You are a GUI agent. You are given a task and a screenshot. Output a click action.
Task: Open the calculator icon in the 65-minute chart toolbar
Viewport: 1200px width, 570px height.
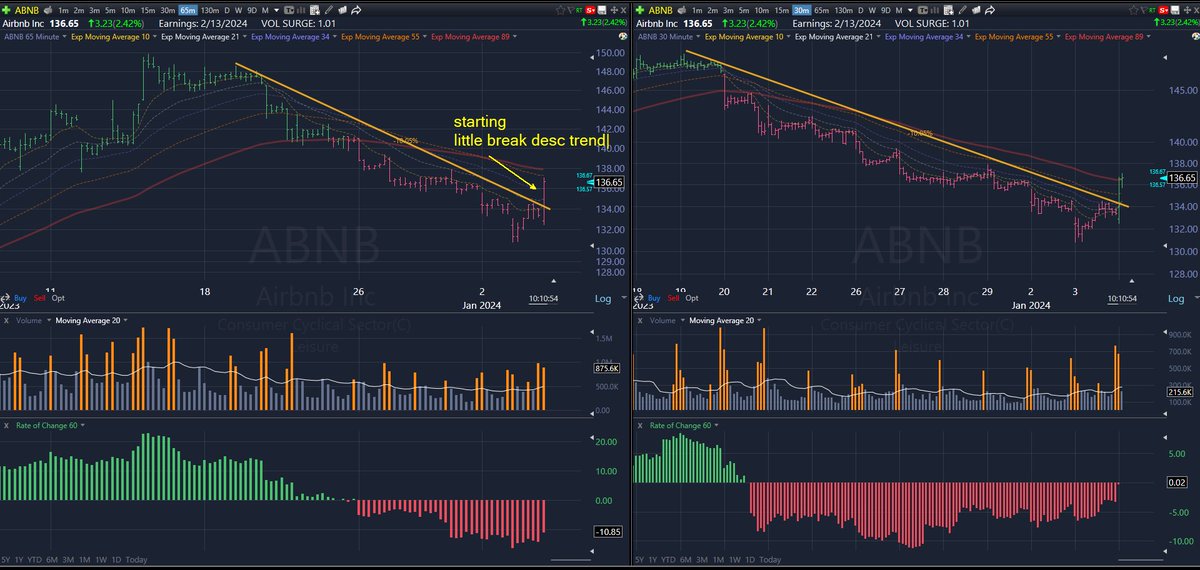(315, 10)
